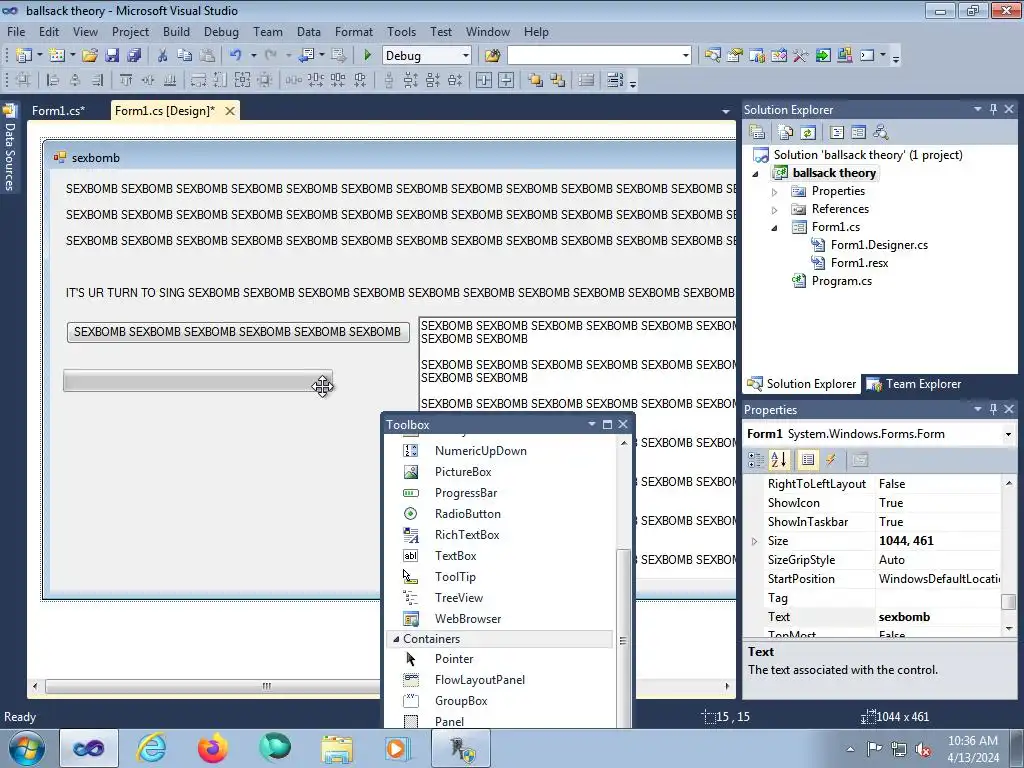Click Refresh icon in Solution Explorer
The height and width of the screenshot is (768, 1024).
coord(808,133)
